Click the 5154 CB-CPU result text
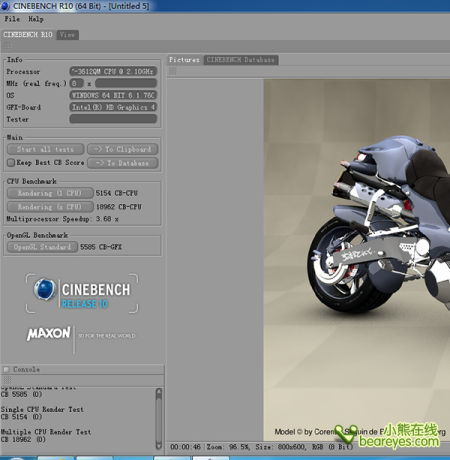 pos(117,193)
